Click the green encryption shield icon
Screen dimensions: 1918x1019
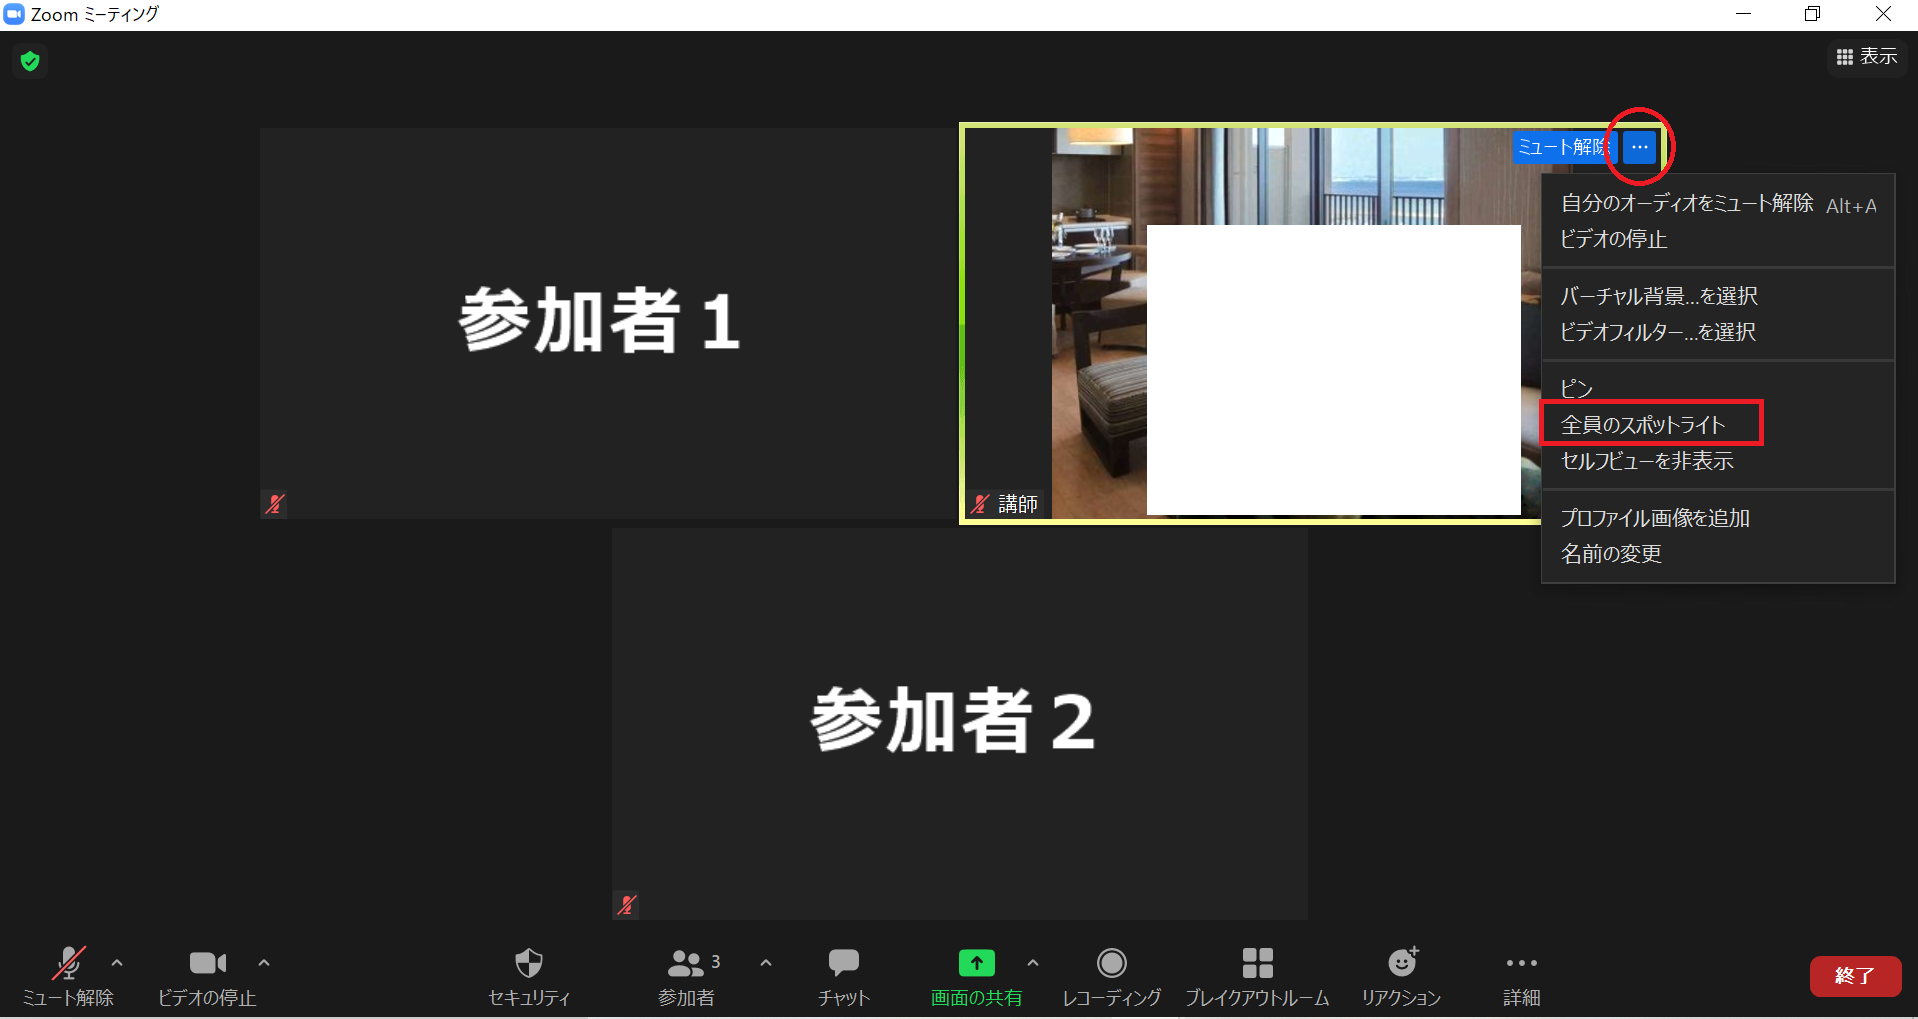[30, 61]
